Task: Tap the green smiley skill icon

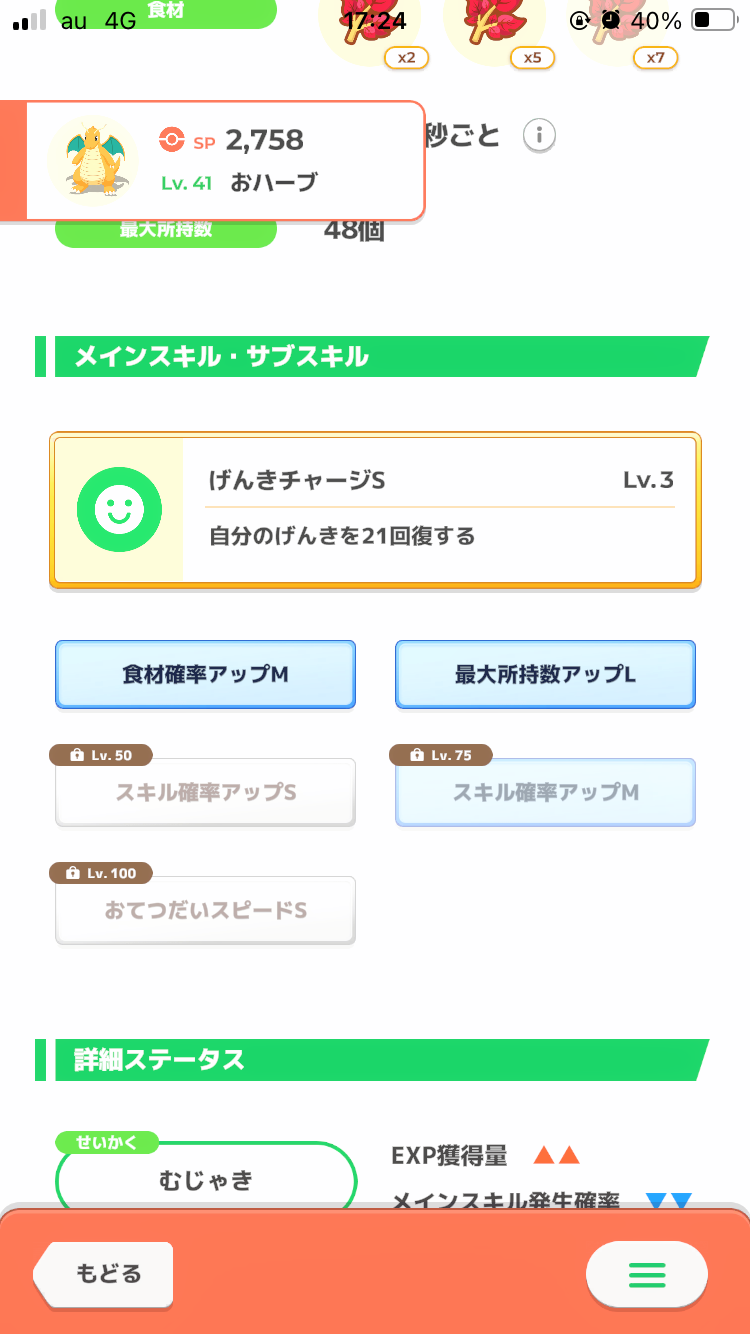Action: pos(119,511)
